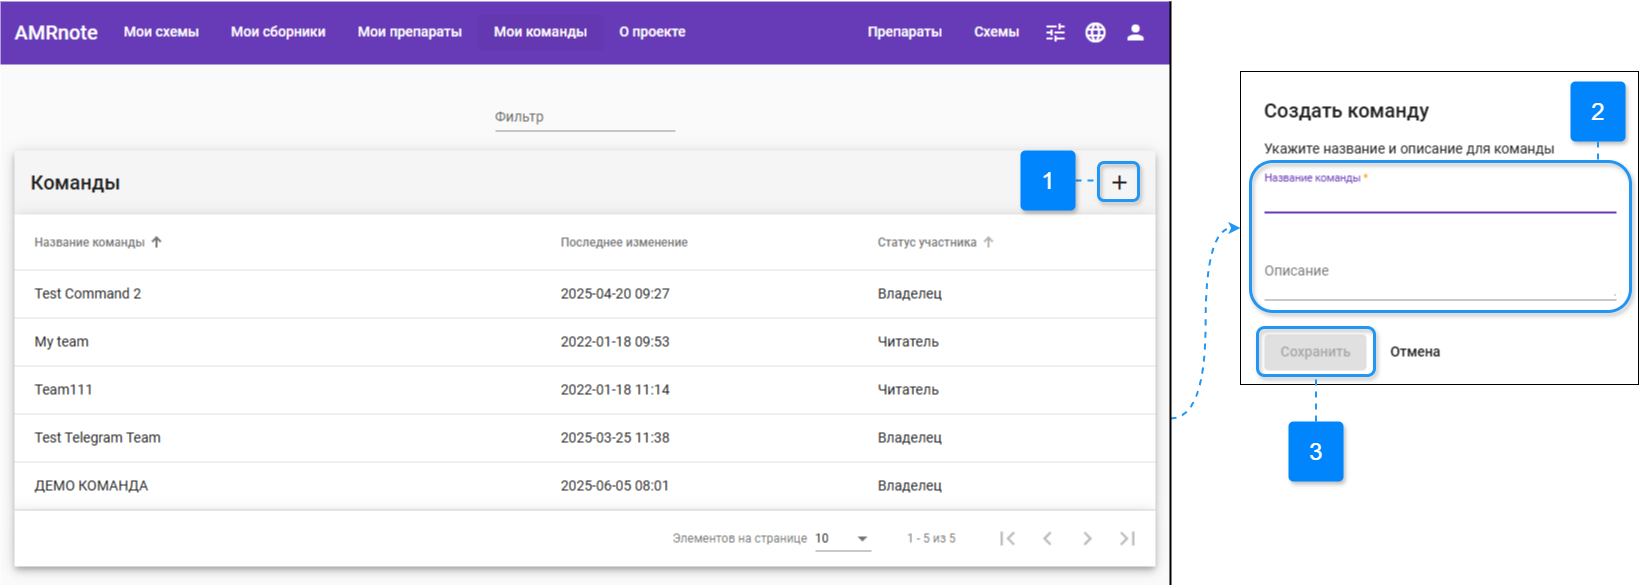Image resolution: width=1640 pixels, height=585 pixels.
Task: Open Мои схемы menu item
Action: (x=161, y=32)
